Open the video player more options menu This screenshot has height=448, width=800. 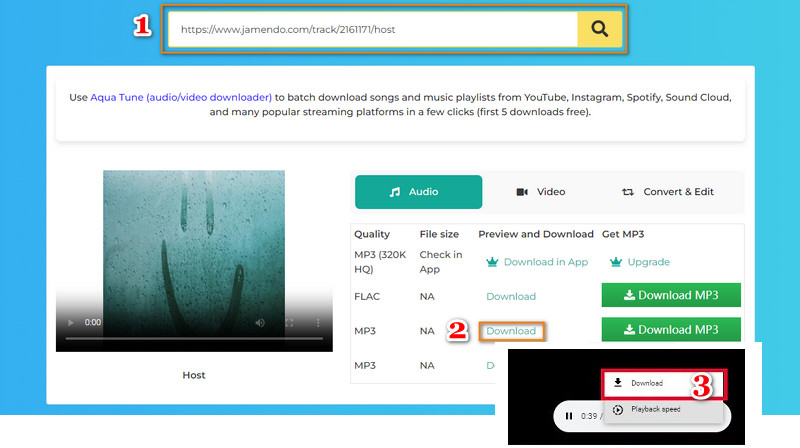coord(318,322)
